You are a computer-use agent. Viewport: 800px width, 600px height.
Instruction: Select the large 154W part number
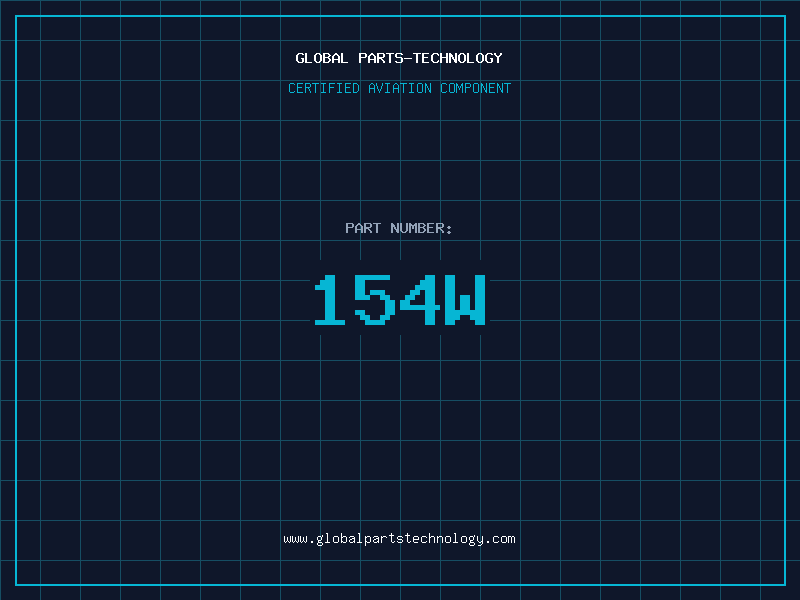[399, 300]
